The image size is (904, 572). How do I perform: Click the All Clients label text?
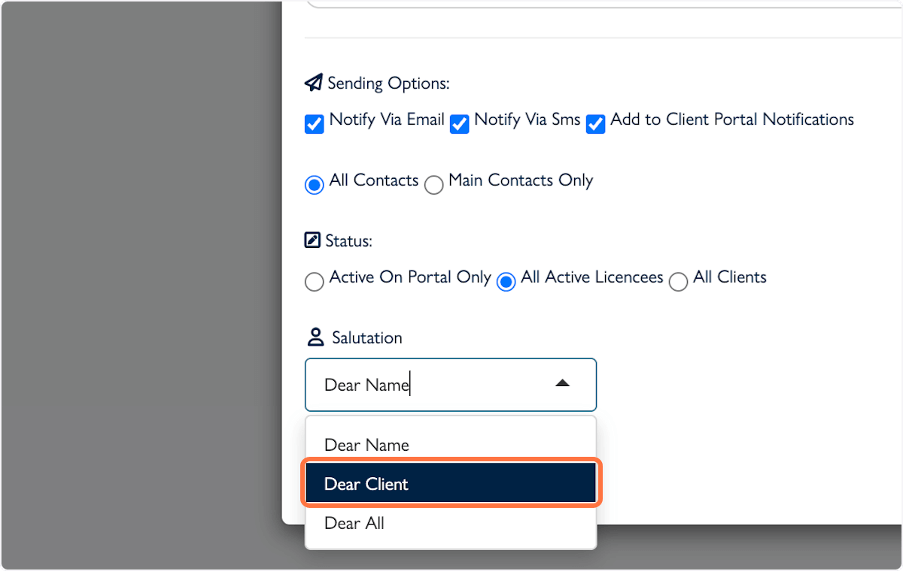click(730, 277)
